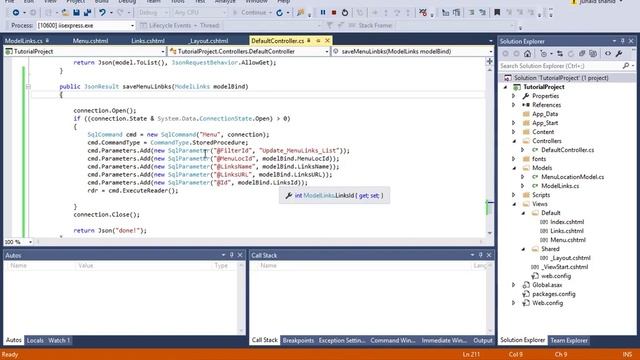
Task: Toggle a bookmark on current line
Action: coord(497,13)
